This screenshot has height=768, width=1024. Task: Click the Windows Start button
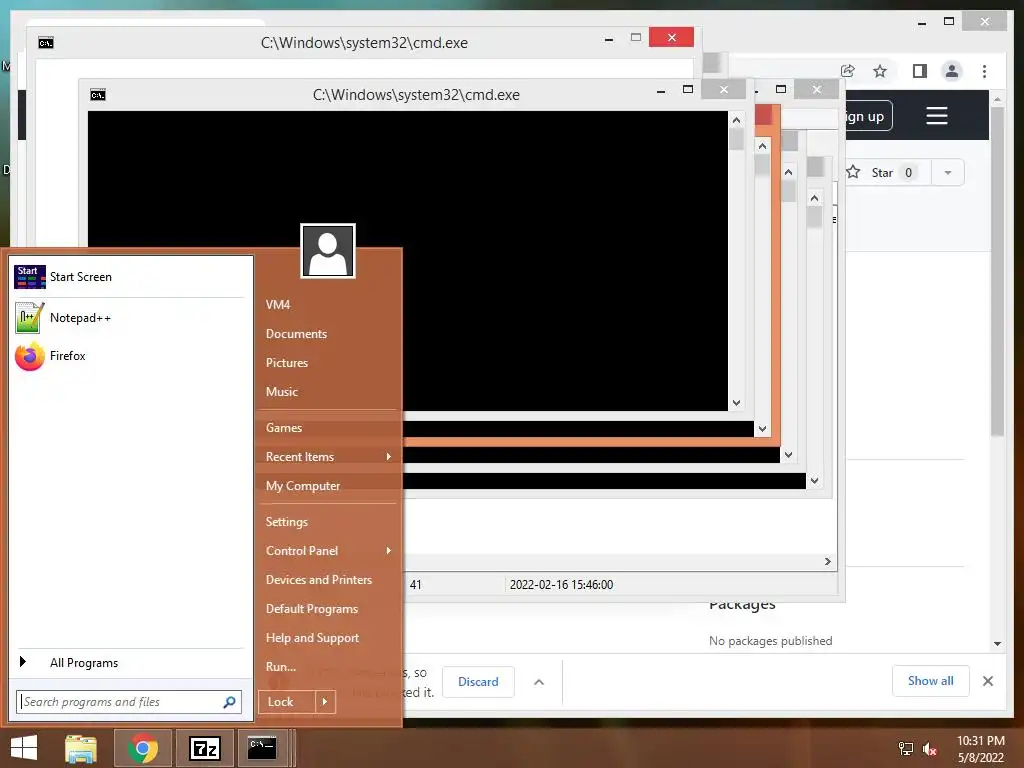tap(24, 748)
